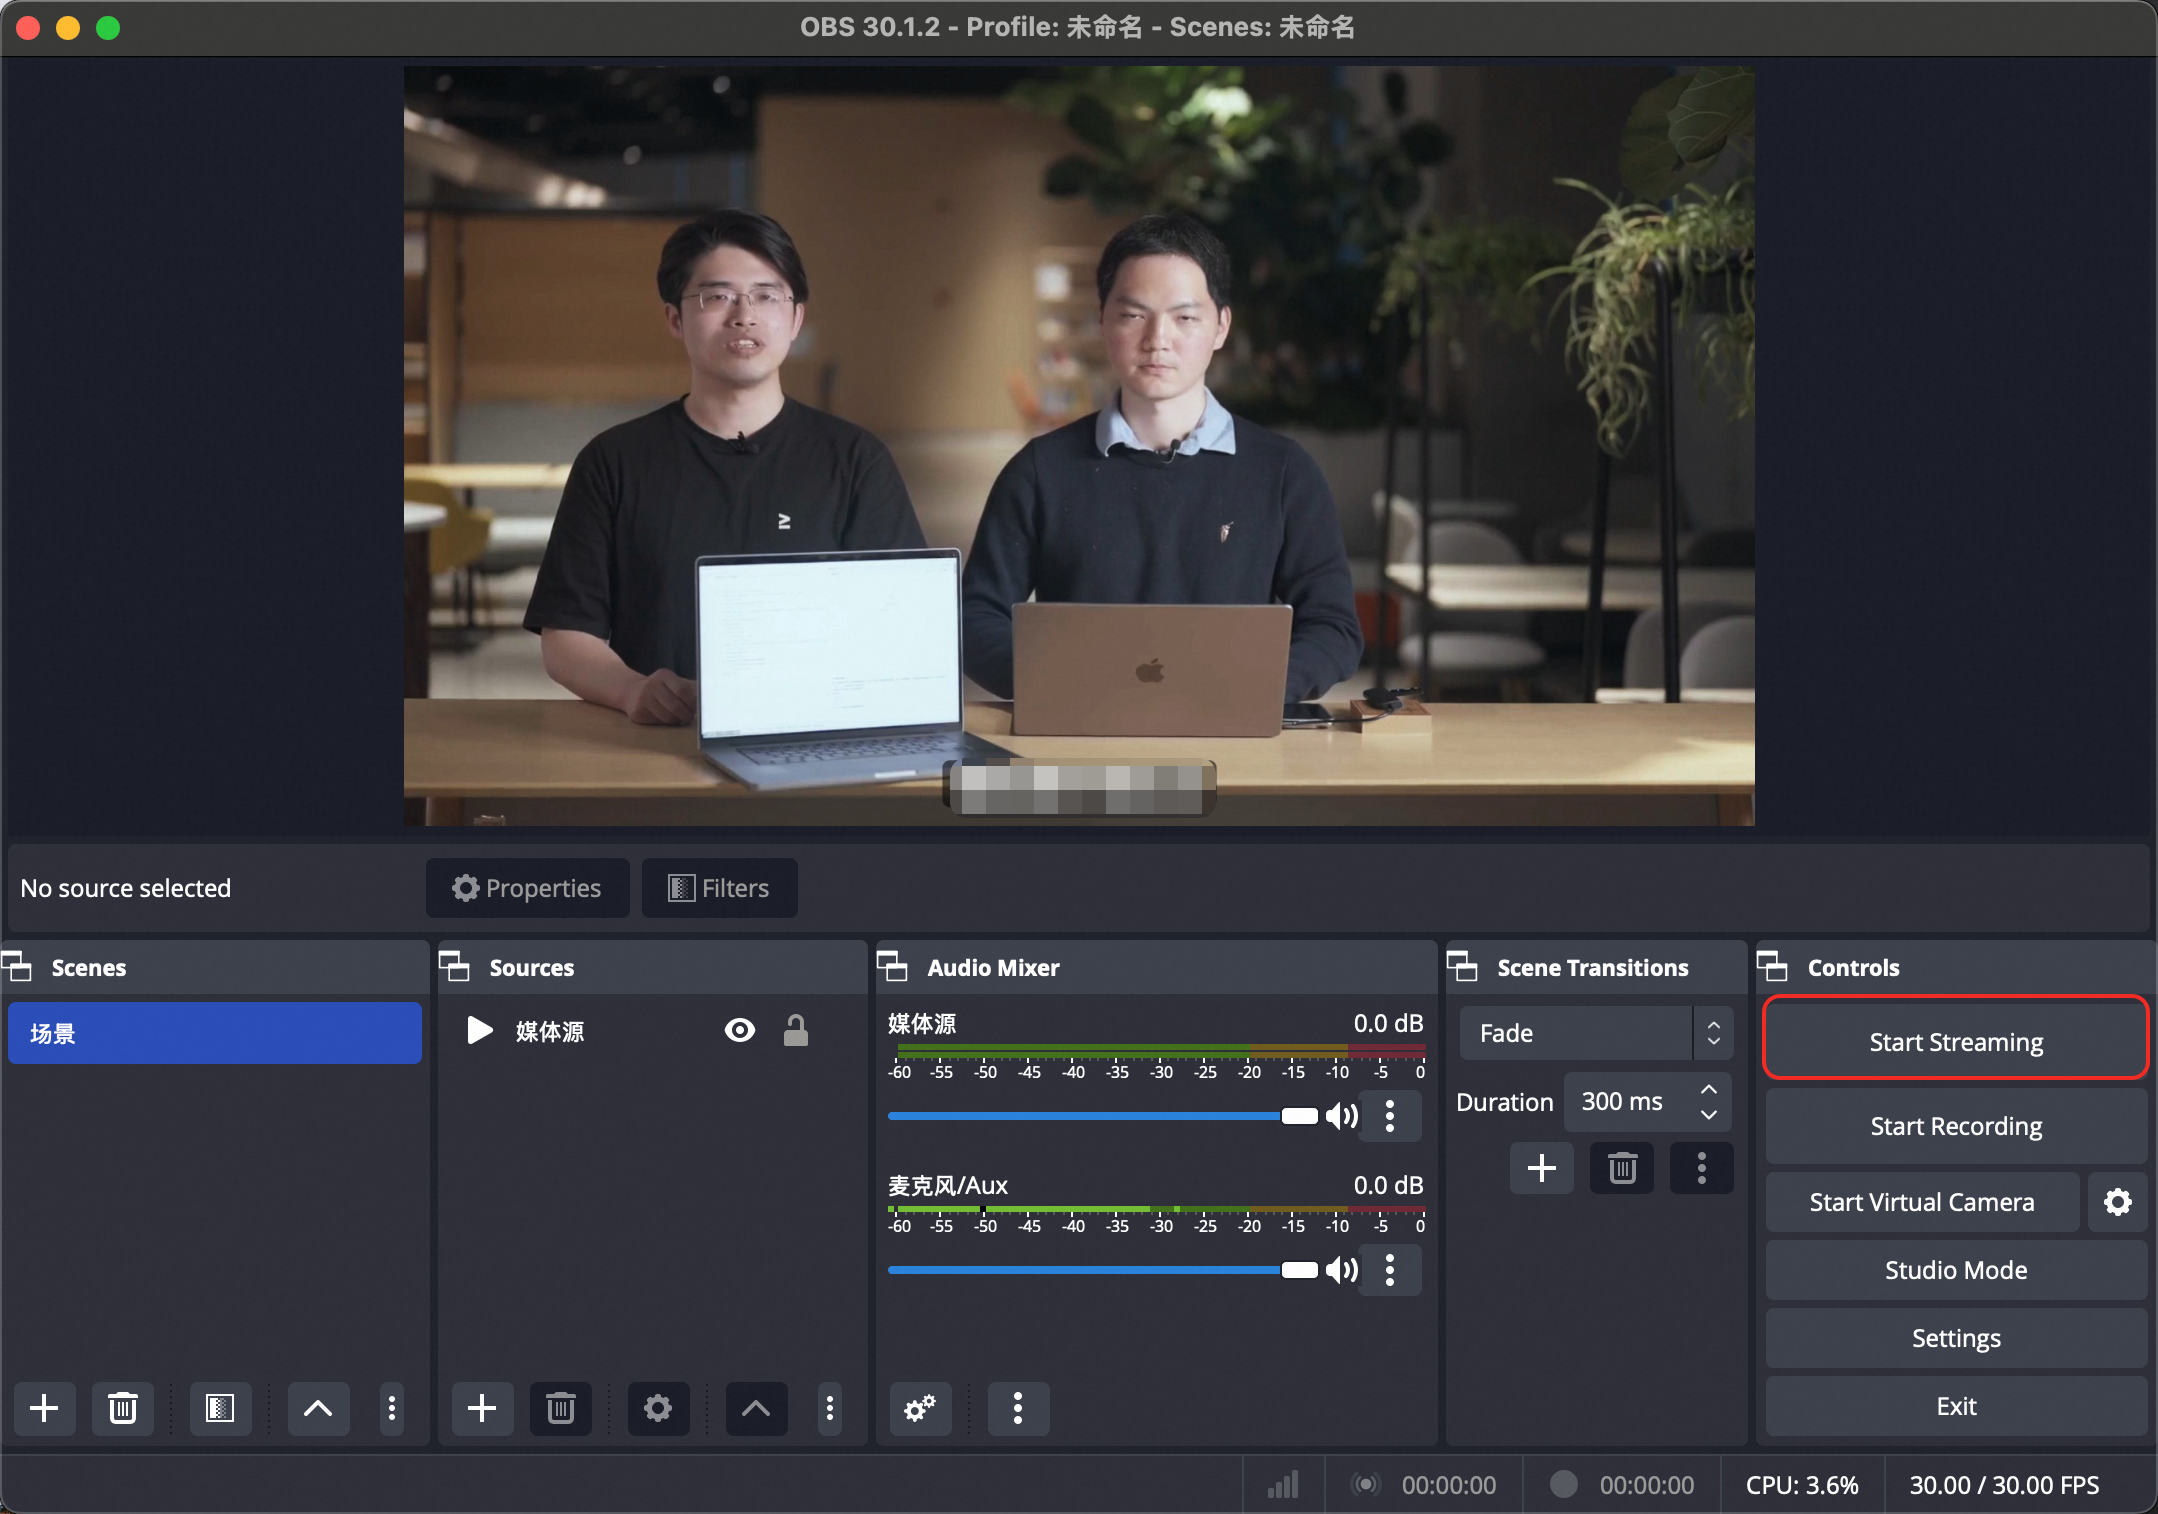This screenshot has height=1514, width=2158.
Task: Open Audio Mixer three-dot menu at bottom
Action: click(1018, 1408)
